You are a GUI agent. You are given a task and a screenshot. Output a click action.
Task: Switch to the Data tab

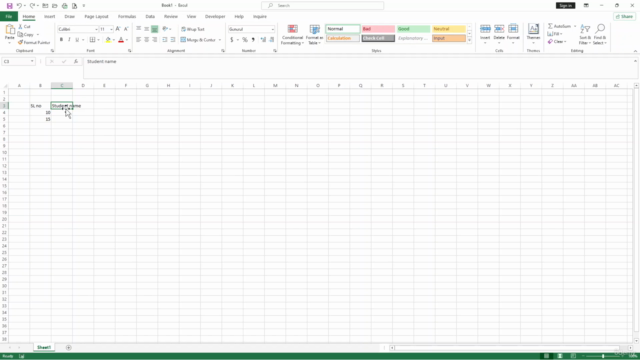pos(150,17)
